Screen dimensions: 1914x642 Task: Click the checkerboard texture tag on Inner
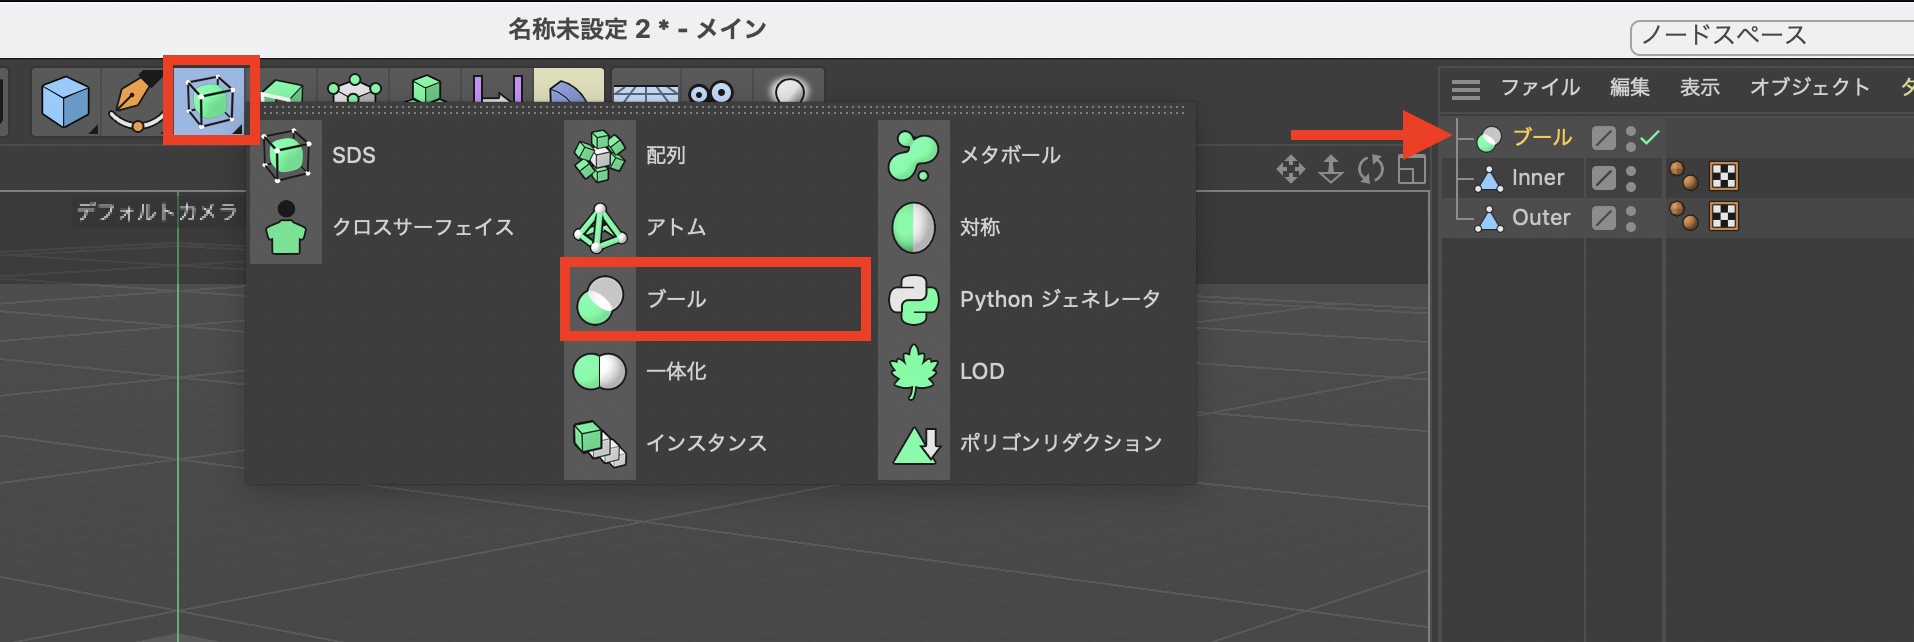click(1724, 177)
